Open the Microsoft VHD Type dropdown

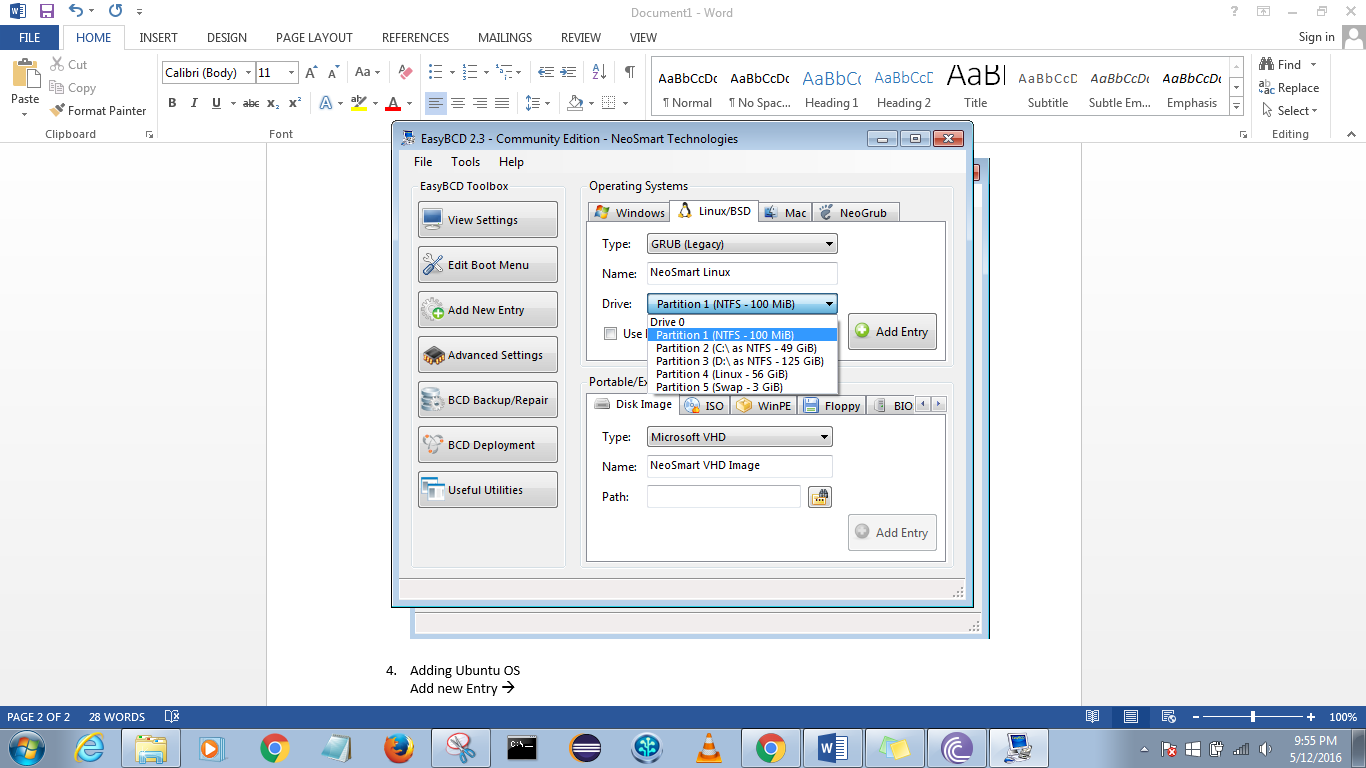point(740,437)
